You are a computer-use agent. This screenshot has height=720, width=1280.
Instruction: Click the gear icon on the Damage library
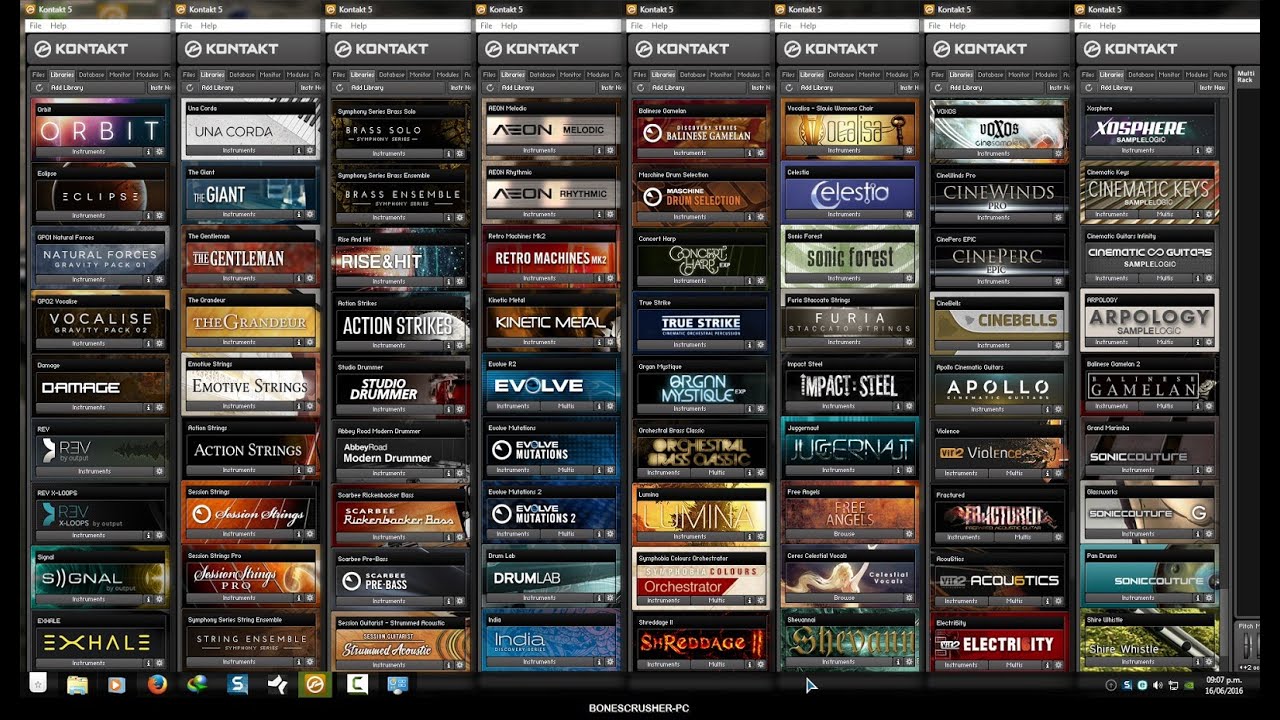[x=159, y=407]
